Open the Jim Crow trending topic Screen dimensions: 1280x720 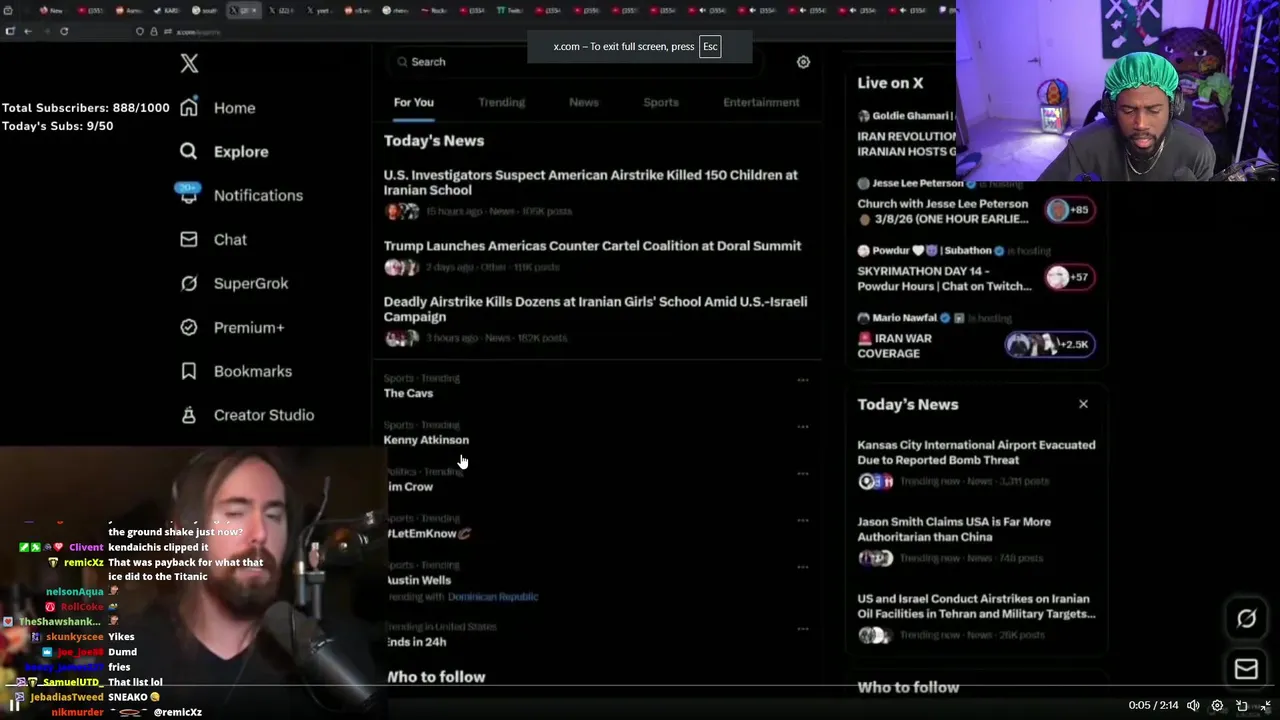point(410,487)
